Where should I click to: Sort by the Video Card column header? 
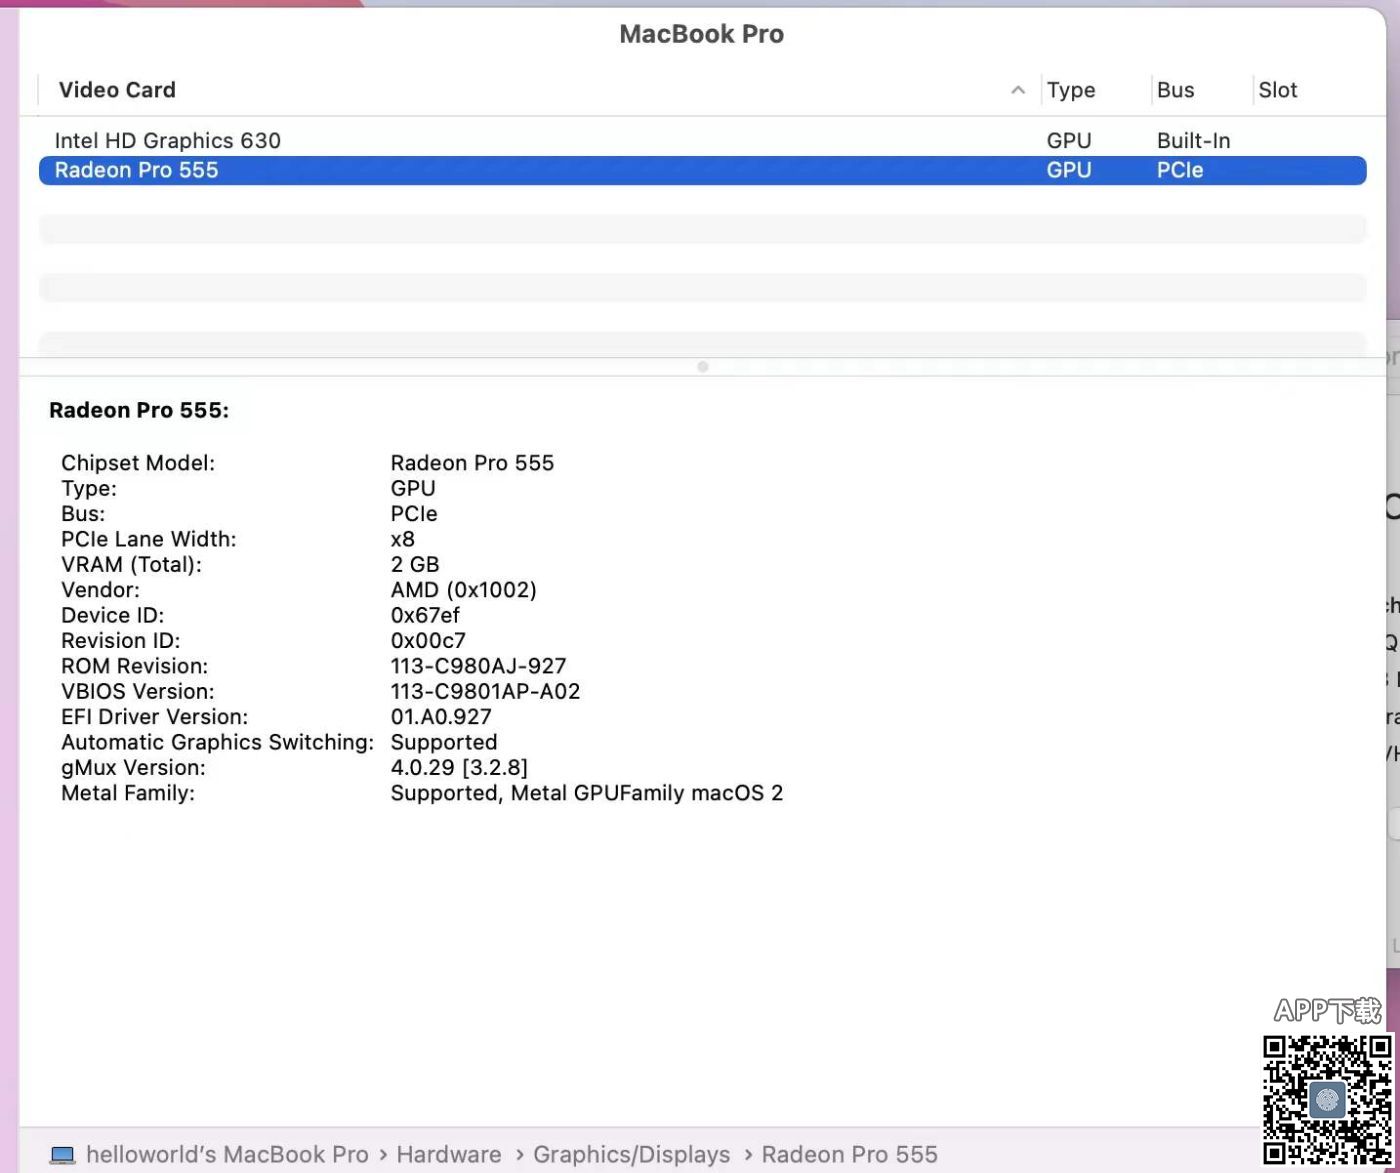coord(117,90)
